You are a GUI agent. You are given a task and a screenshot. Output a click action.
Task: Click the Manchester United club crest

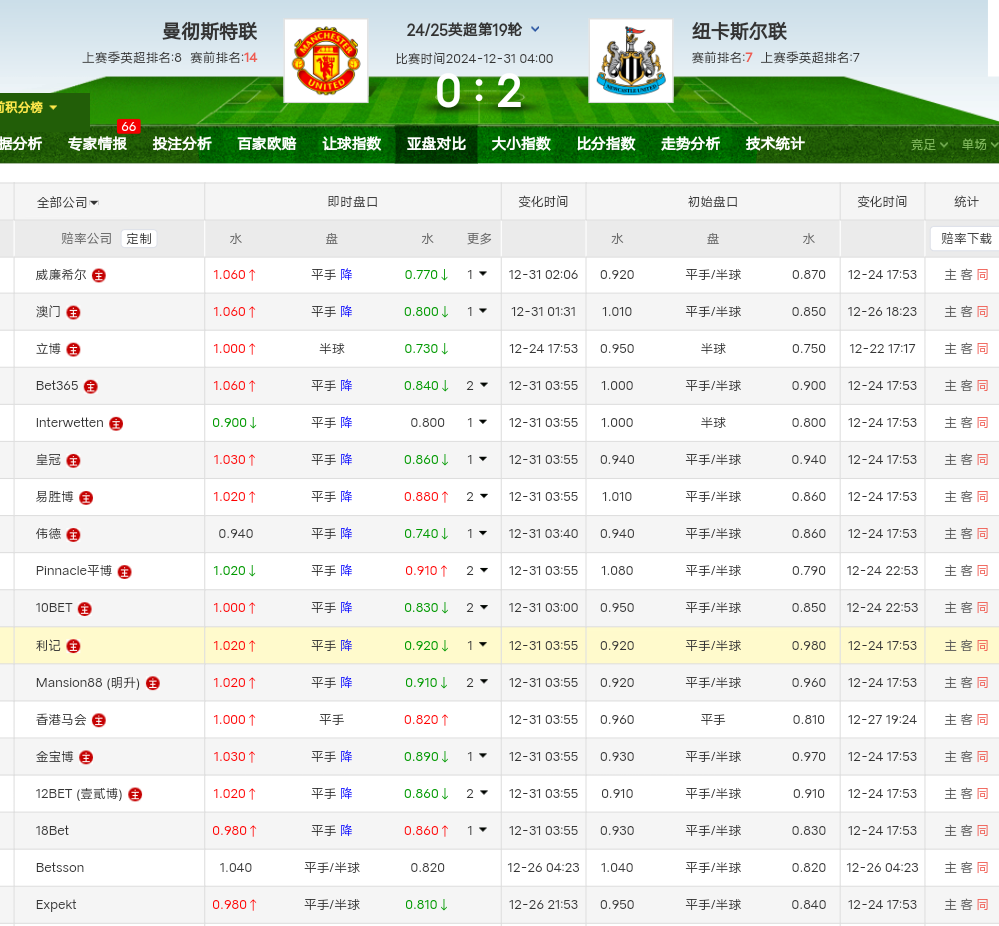326,61
